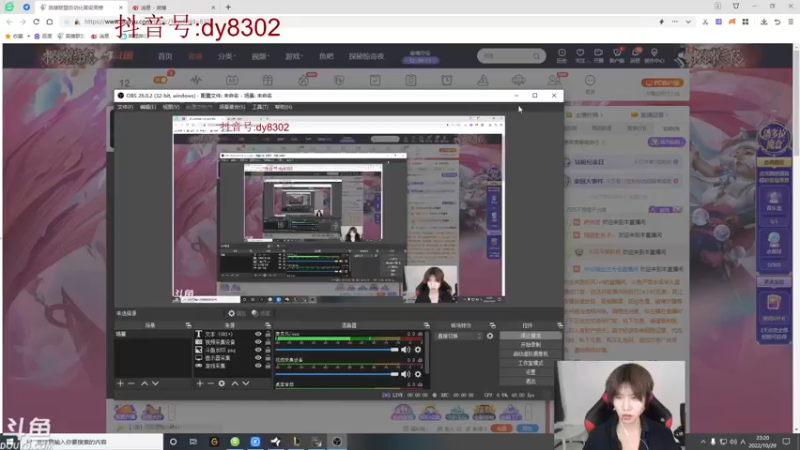Select game capture source in sources list
Viewport: 800px width, 450px height.
[x=232, y=366]
